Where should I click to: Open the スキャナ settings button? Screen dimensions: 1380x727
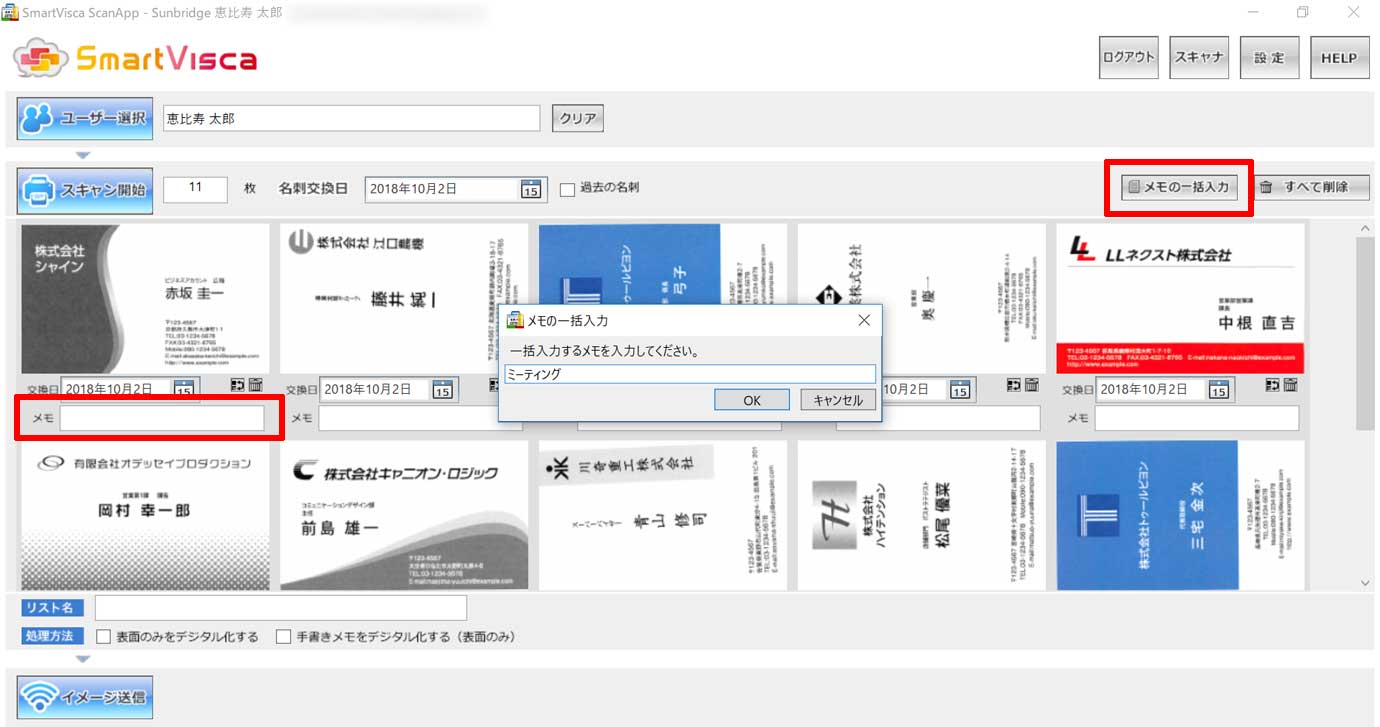(x=1198, y=57)
